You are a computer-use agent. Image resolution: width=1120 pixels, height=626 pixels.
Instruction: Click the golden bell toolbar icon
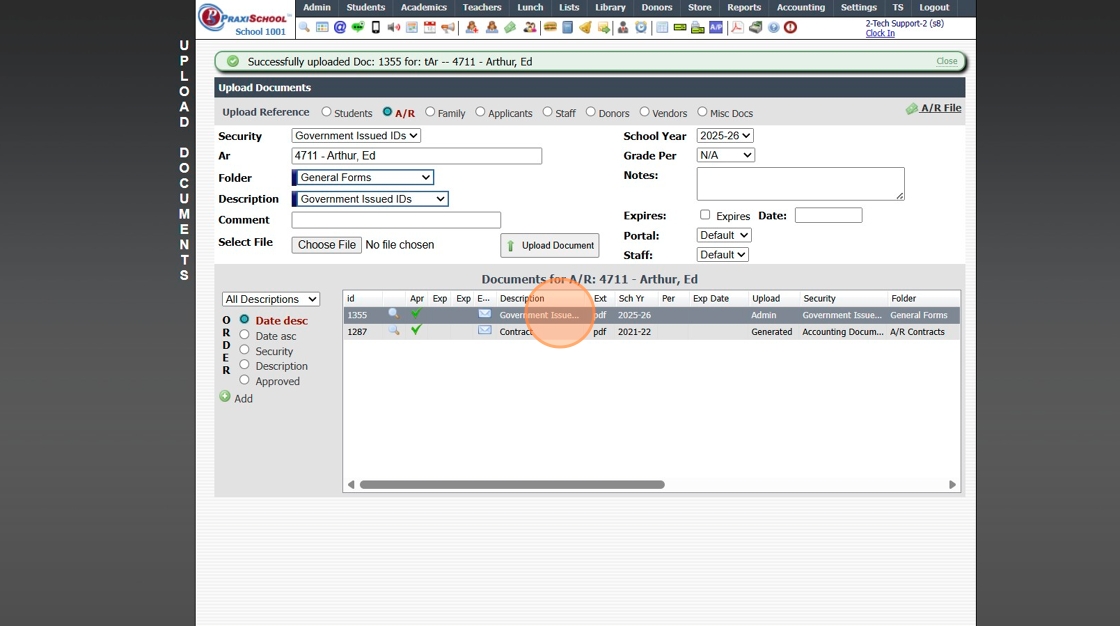coord(585,27)
